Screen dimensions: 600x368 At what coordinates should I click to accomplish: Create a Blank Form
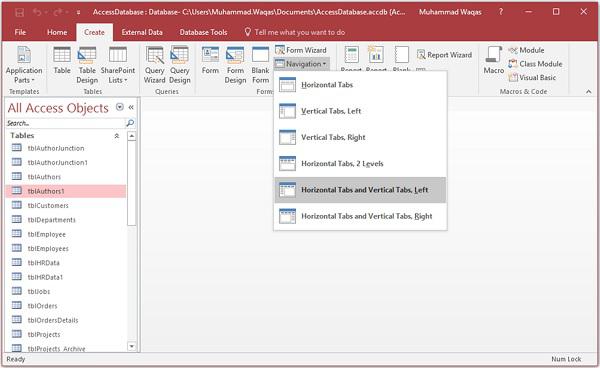coord(260,65)
